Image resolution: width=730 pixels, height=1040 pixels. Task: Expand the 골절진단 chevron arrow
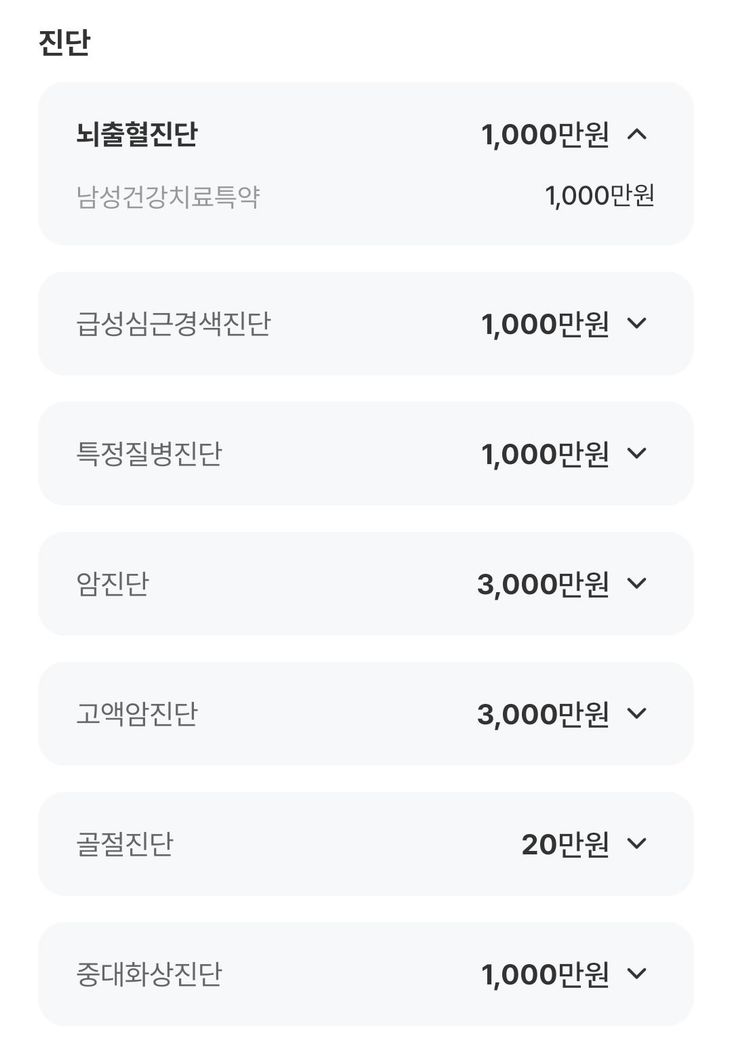click(637, 843)
